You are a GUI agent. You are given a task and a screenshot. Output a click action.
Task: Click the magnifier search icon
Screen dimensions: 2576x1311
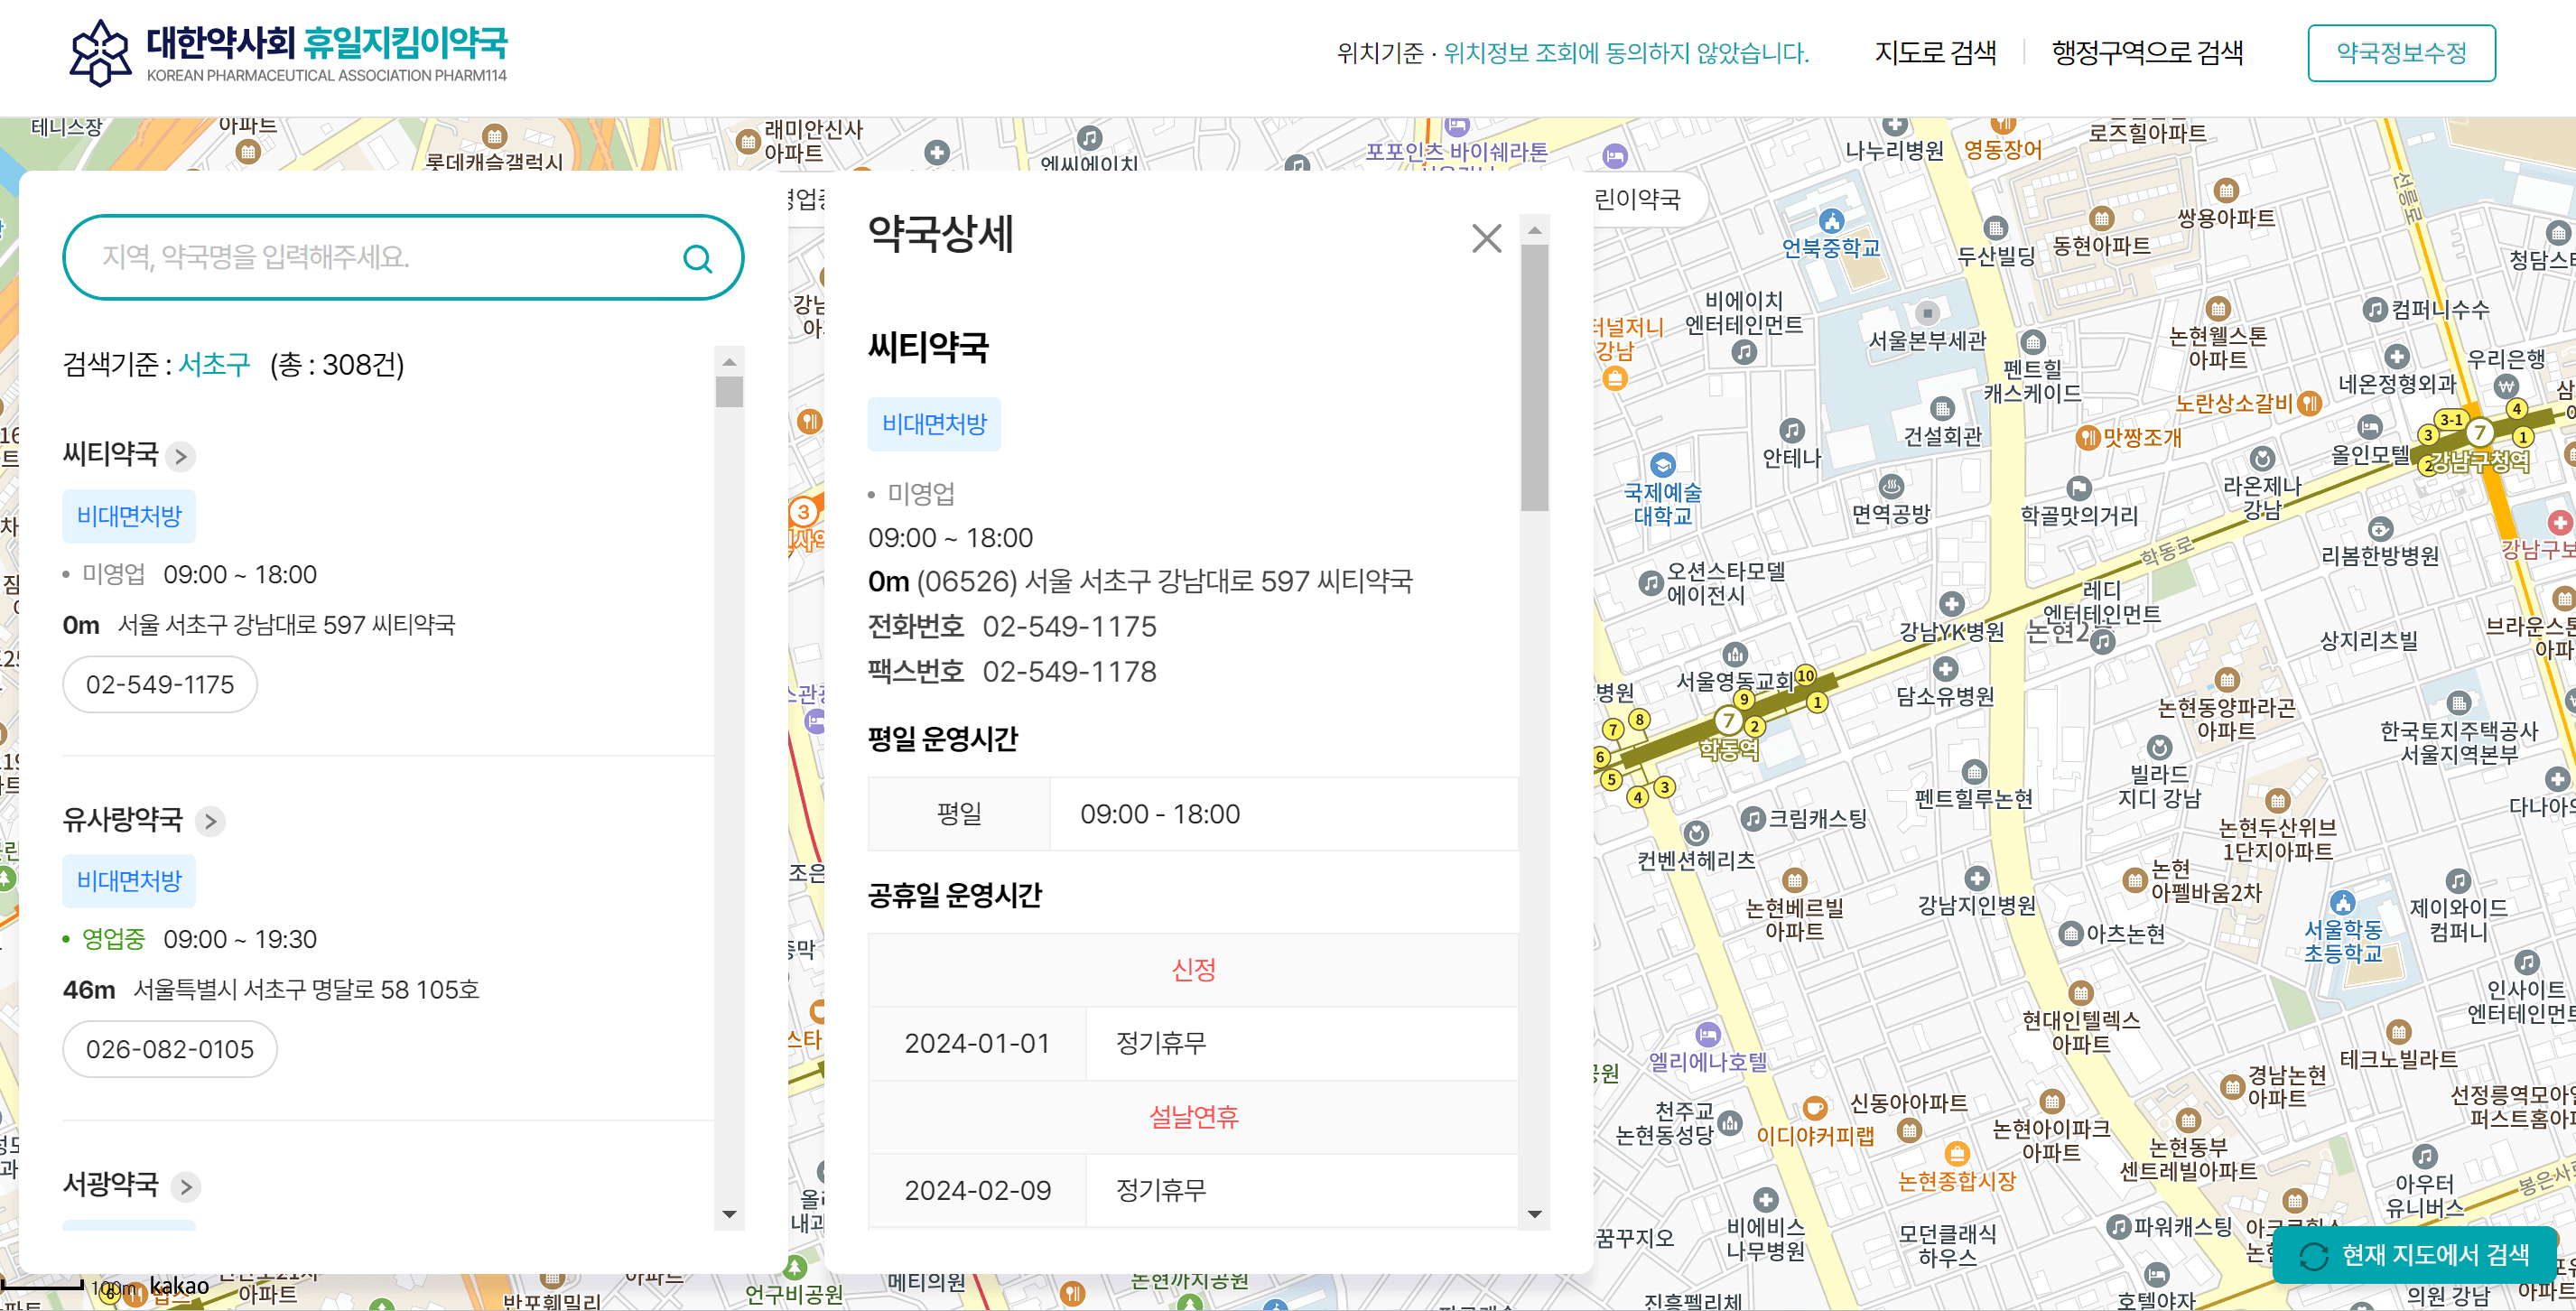(698, 257)
